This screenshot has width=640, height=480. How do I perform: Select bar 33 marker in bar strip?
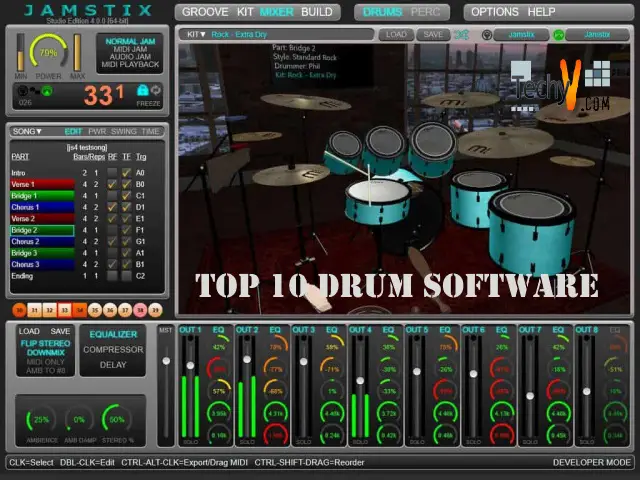pyautogui.click(x=64, y=310)
